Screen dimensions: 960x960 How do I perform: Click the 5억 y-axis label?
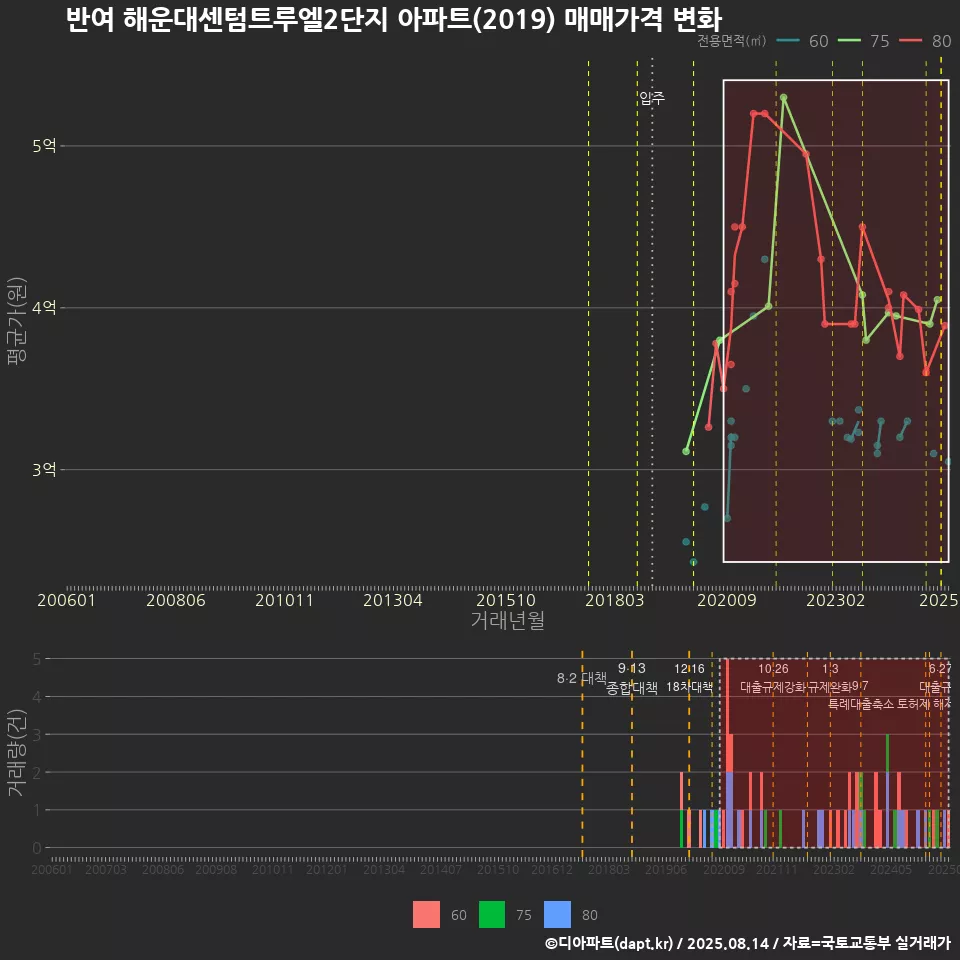pyautogui.click(x=44, y=146)
